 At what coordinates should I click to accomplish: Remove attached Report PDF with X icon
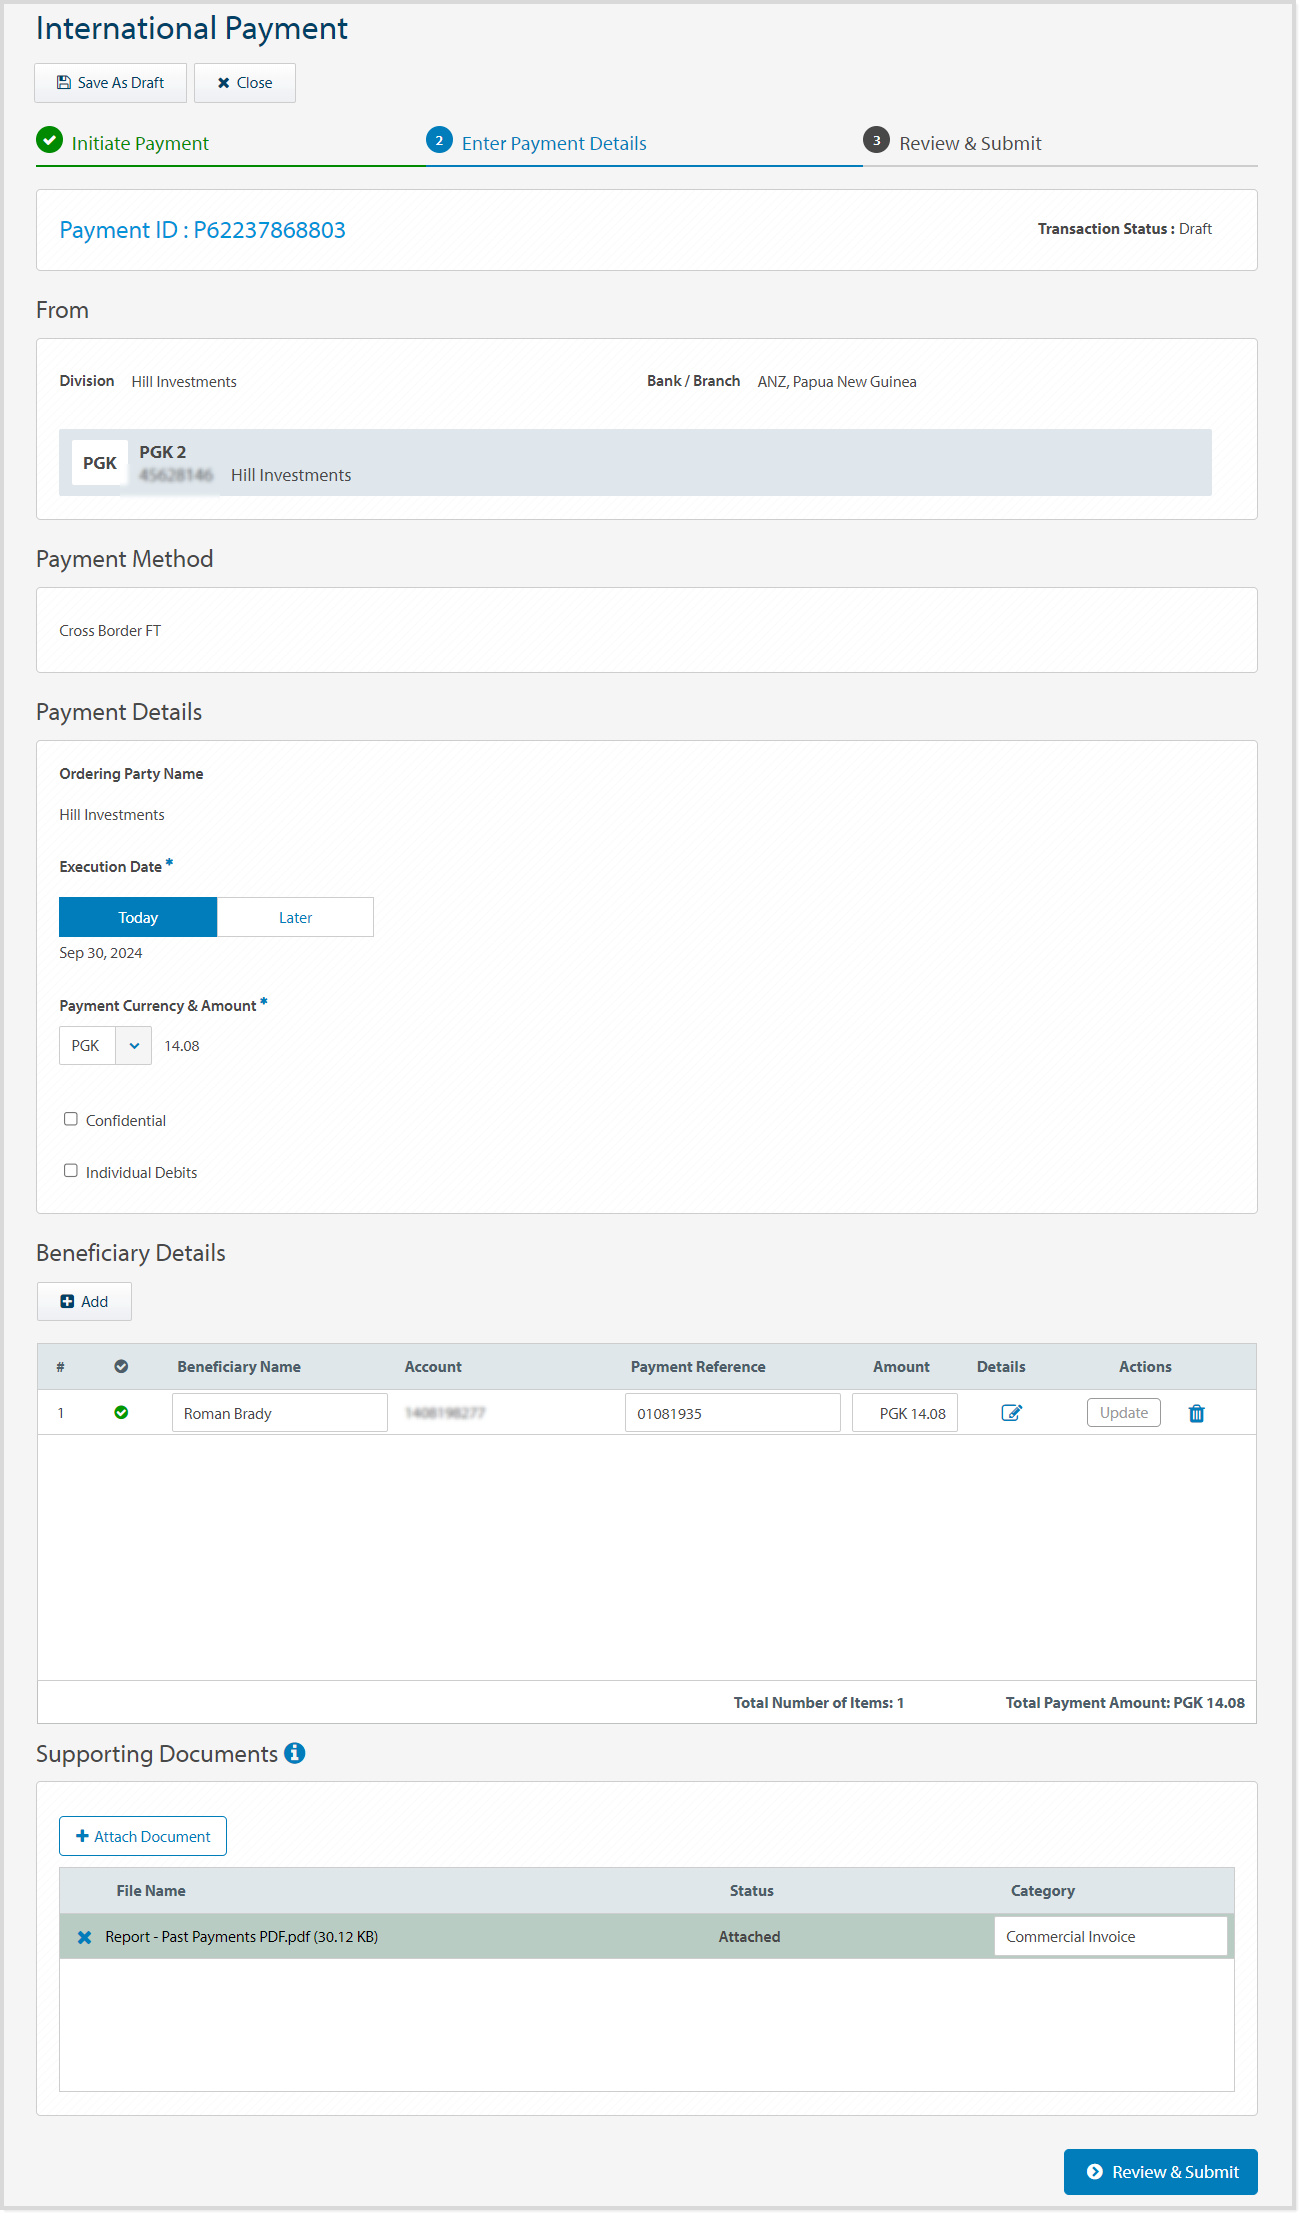coord(85,1937)
